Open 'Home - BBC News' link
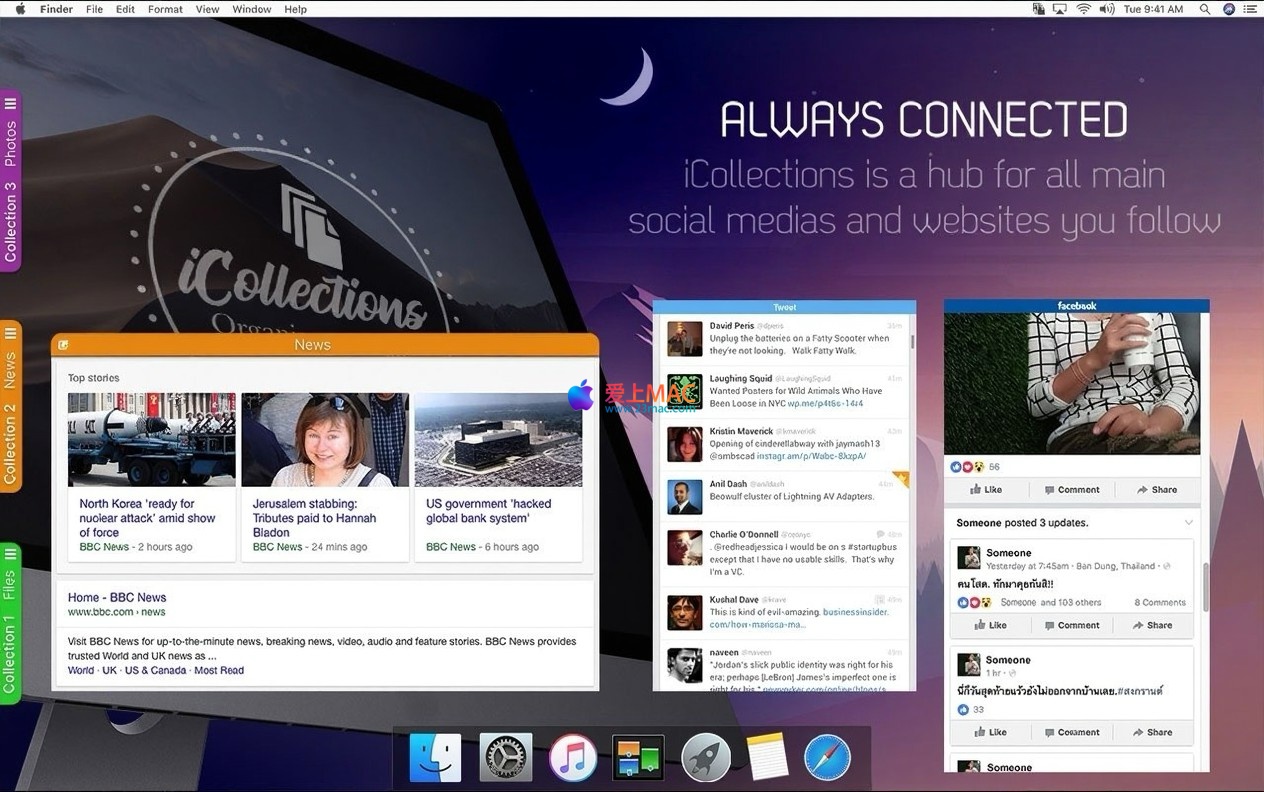1264x792 pixels. tap(117, 597)
